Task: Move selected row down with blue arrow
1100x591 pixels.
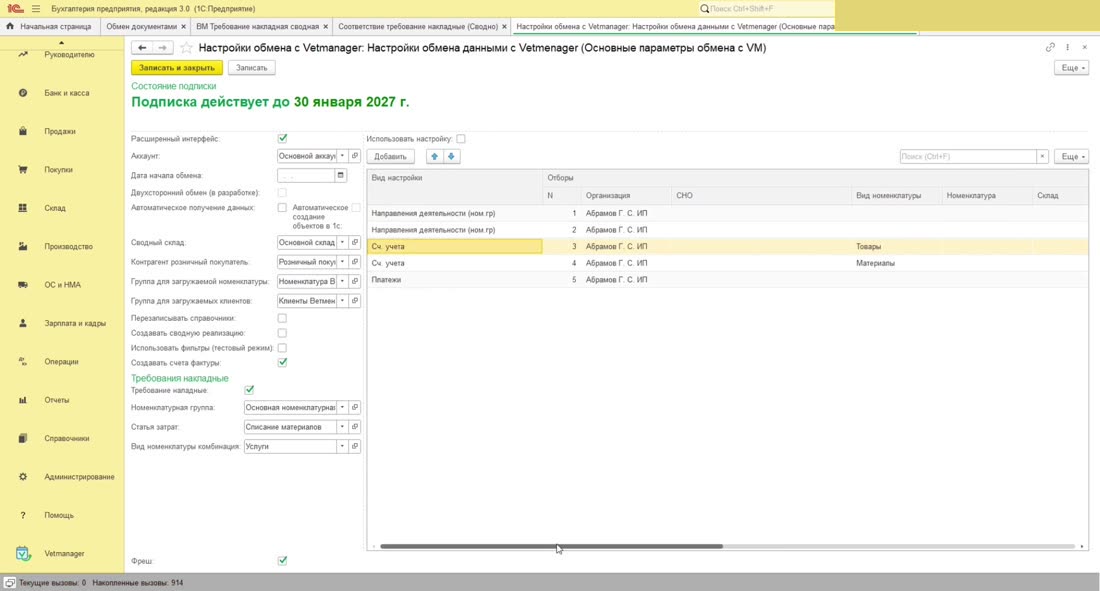Action: [x=451, y=157]
